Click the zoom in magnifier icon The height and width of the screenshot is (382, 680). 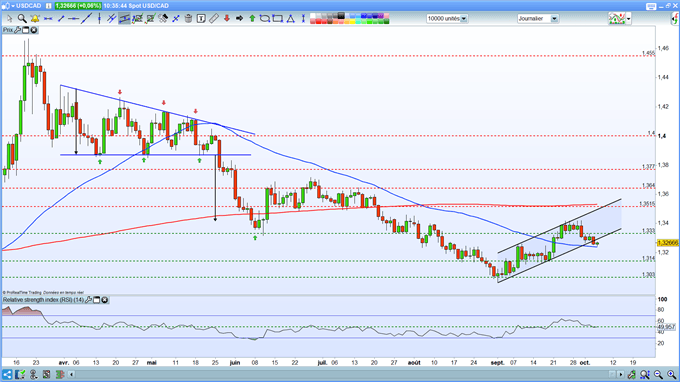coord(671,374)
